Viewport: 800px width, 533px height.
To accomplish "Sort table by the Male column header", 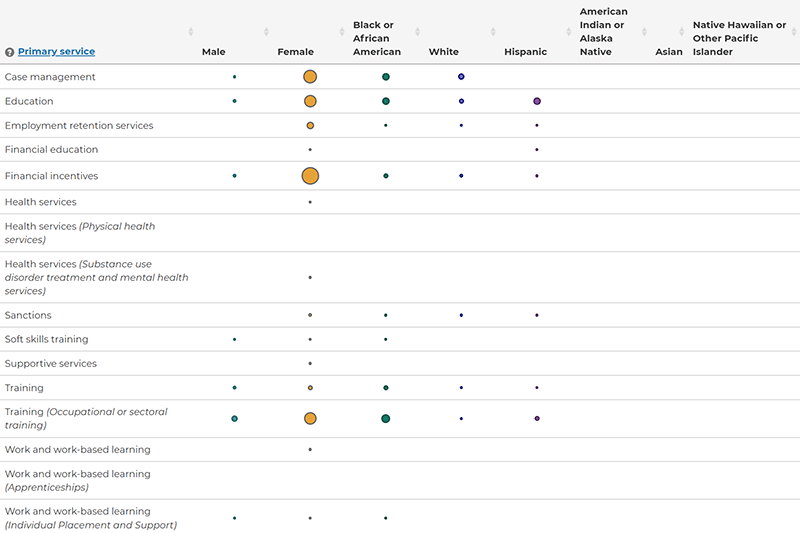I will (x=213, y=52).
